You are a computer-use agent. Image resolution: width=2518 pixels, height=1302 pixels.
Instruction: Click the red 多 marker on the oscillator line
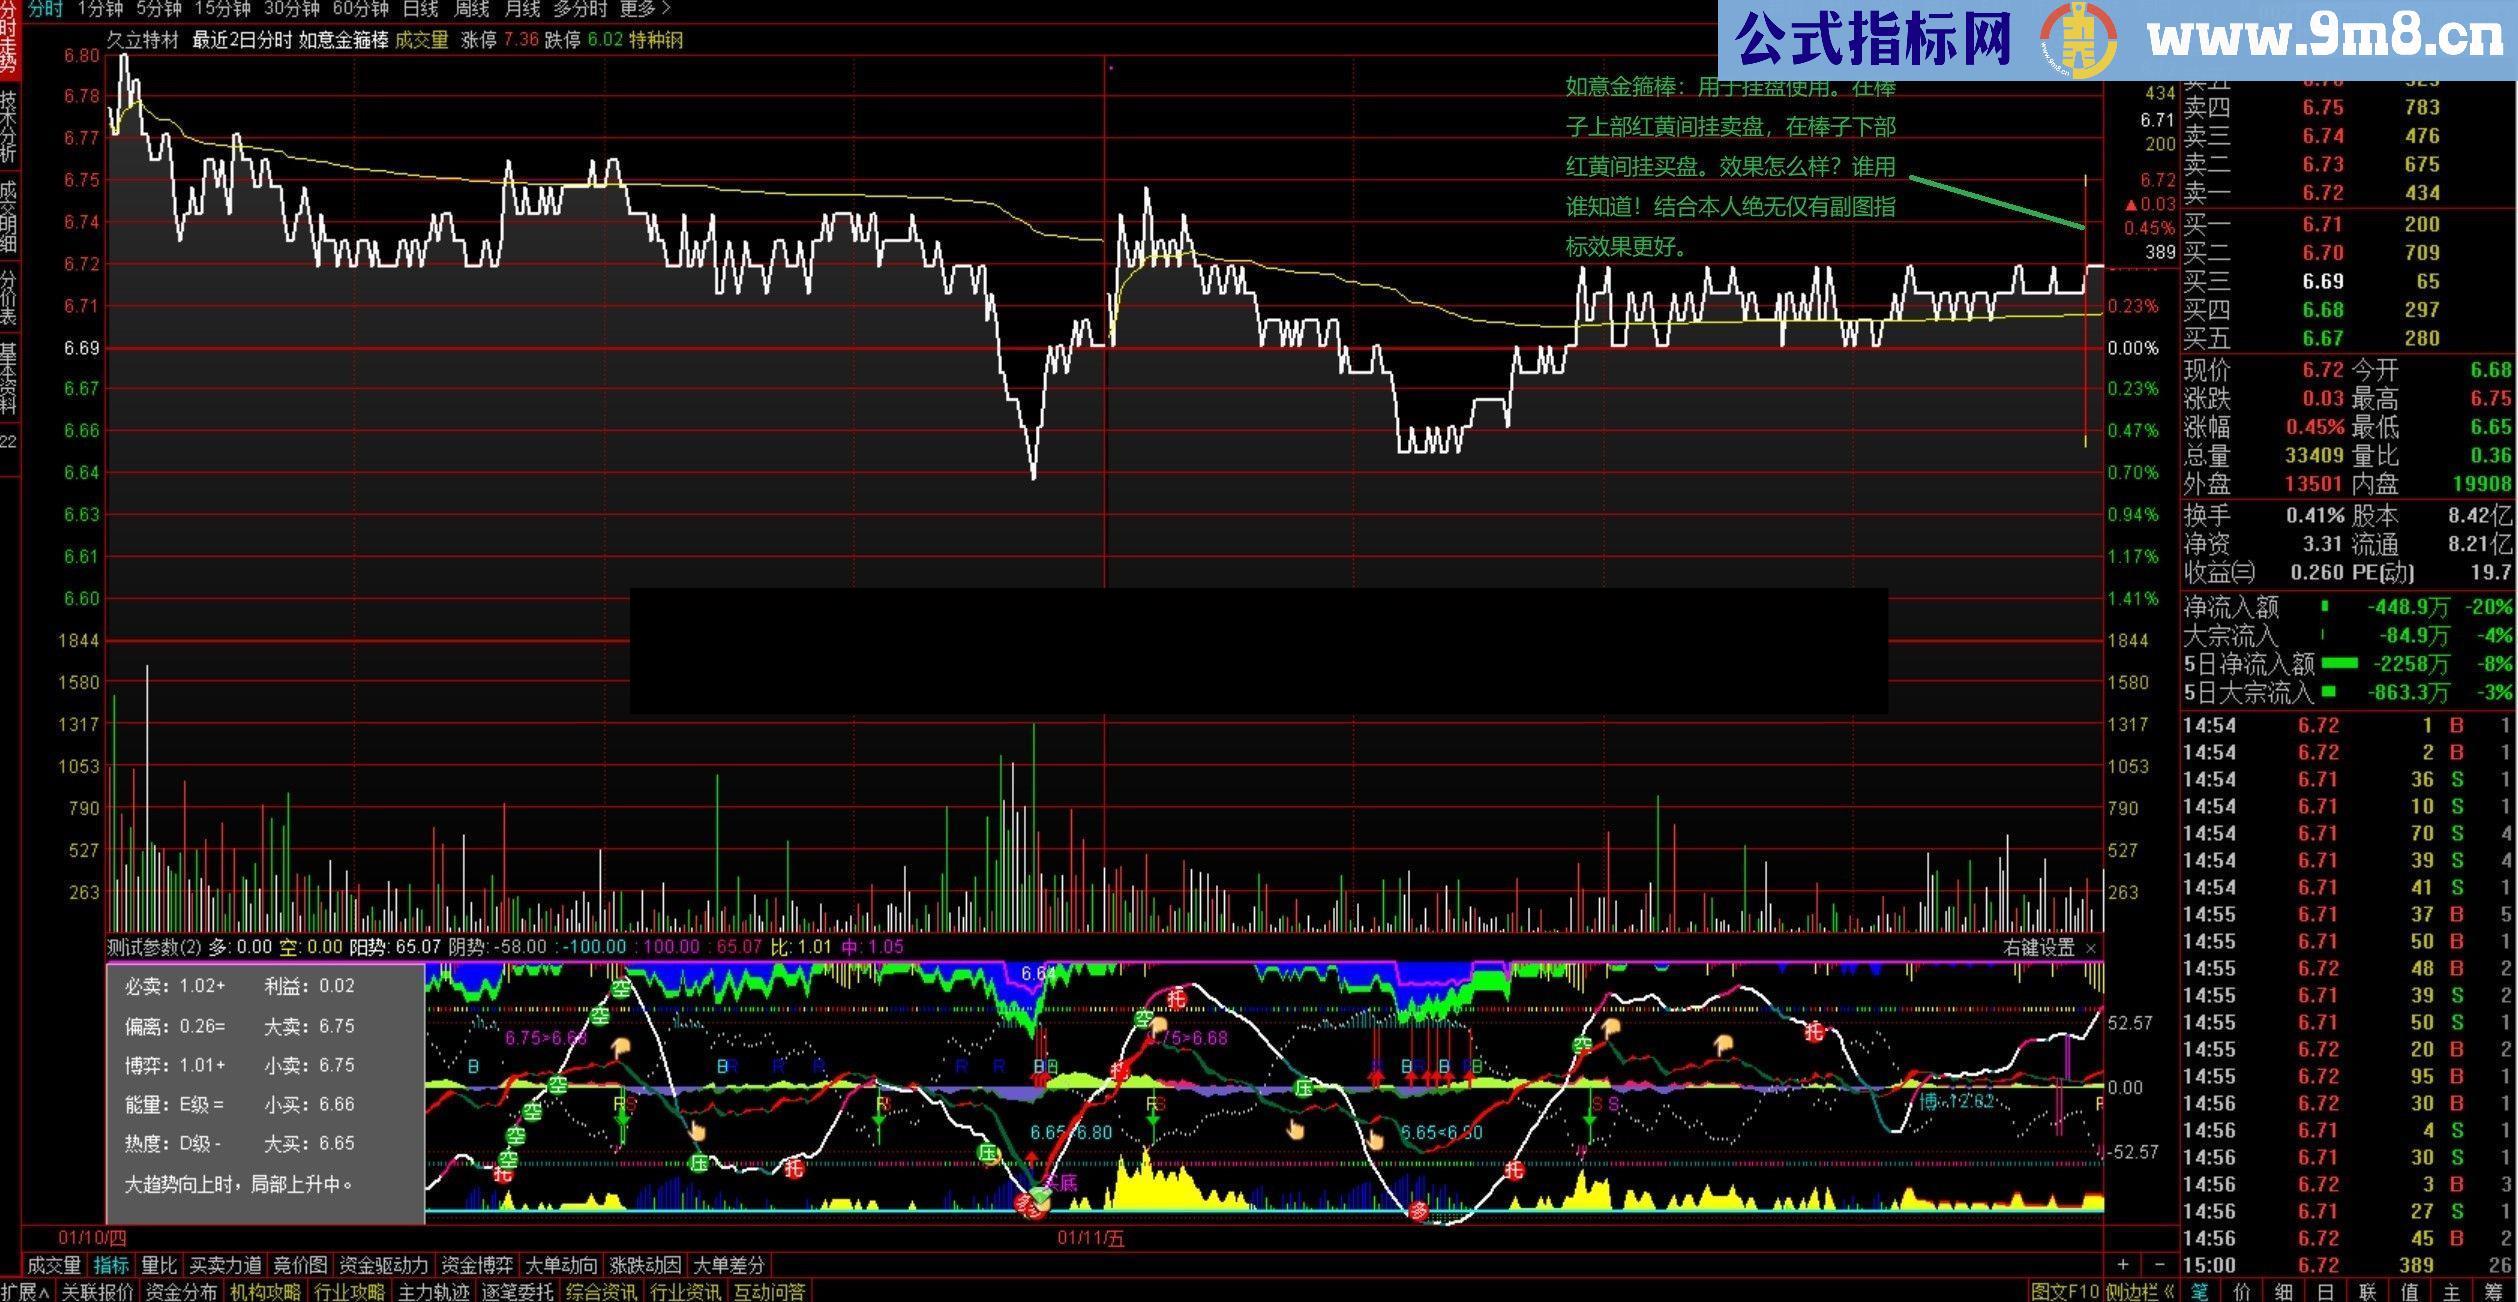tap(1418, 1211)
